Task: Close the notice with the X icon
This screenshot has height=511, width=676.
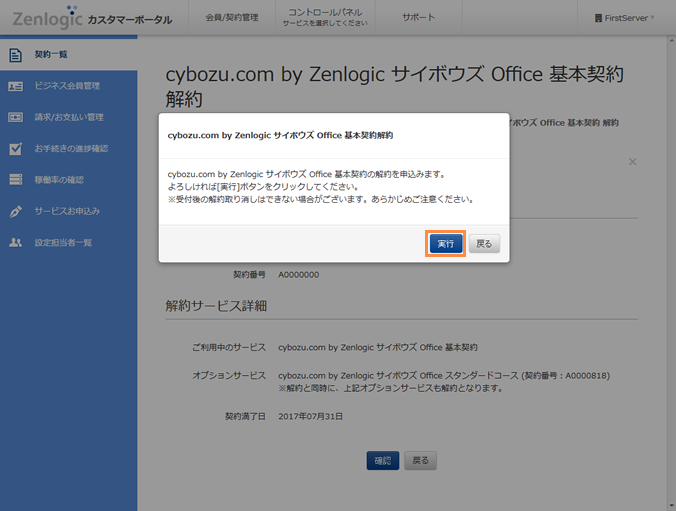Action: coord(632,162)
